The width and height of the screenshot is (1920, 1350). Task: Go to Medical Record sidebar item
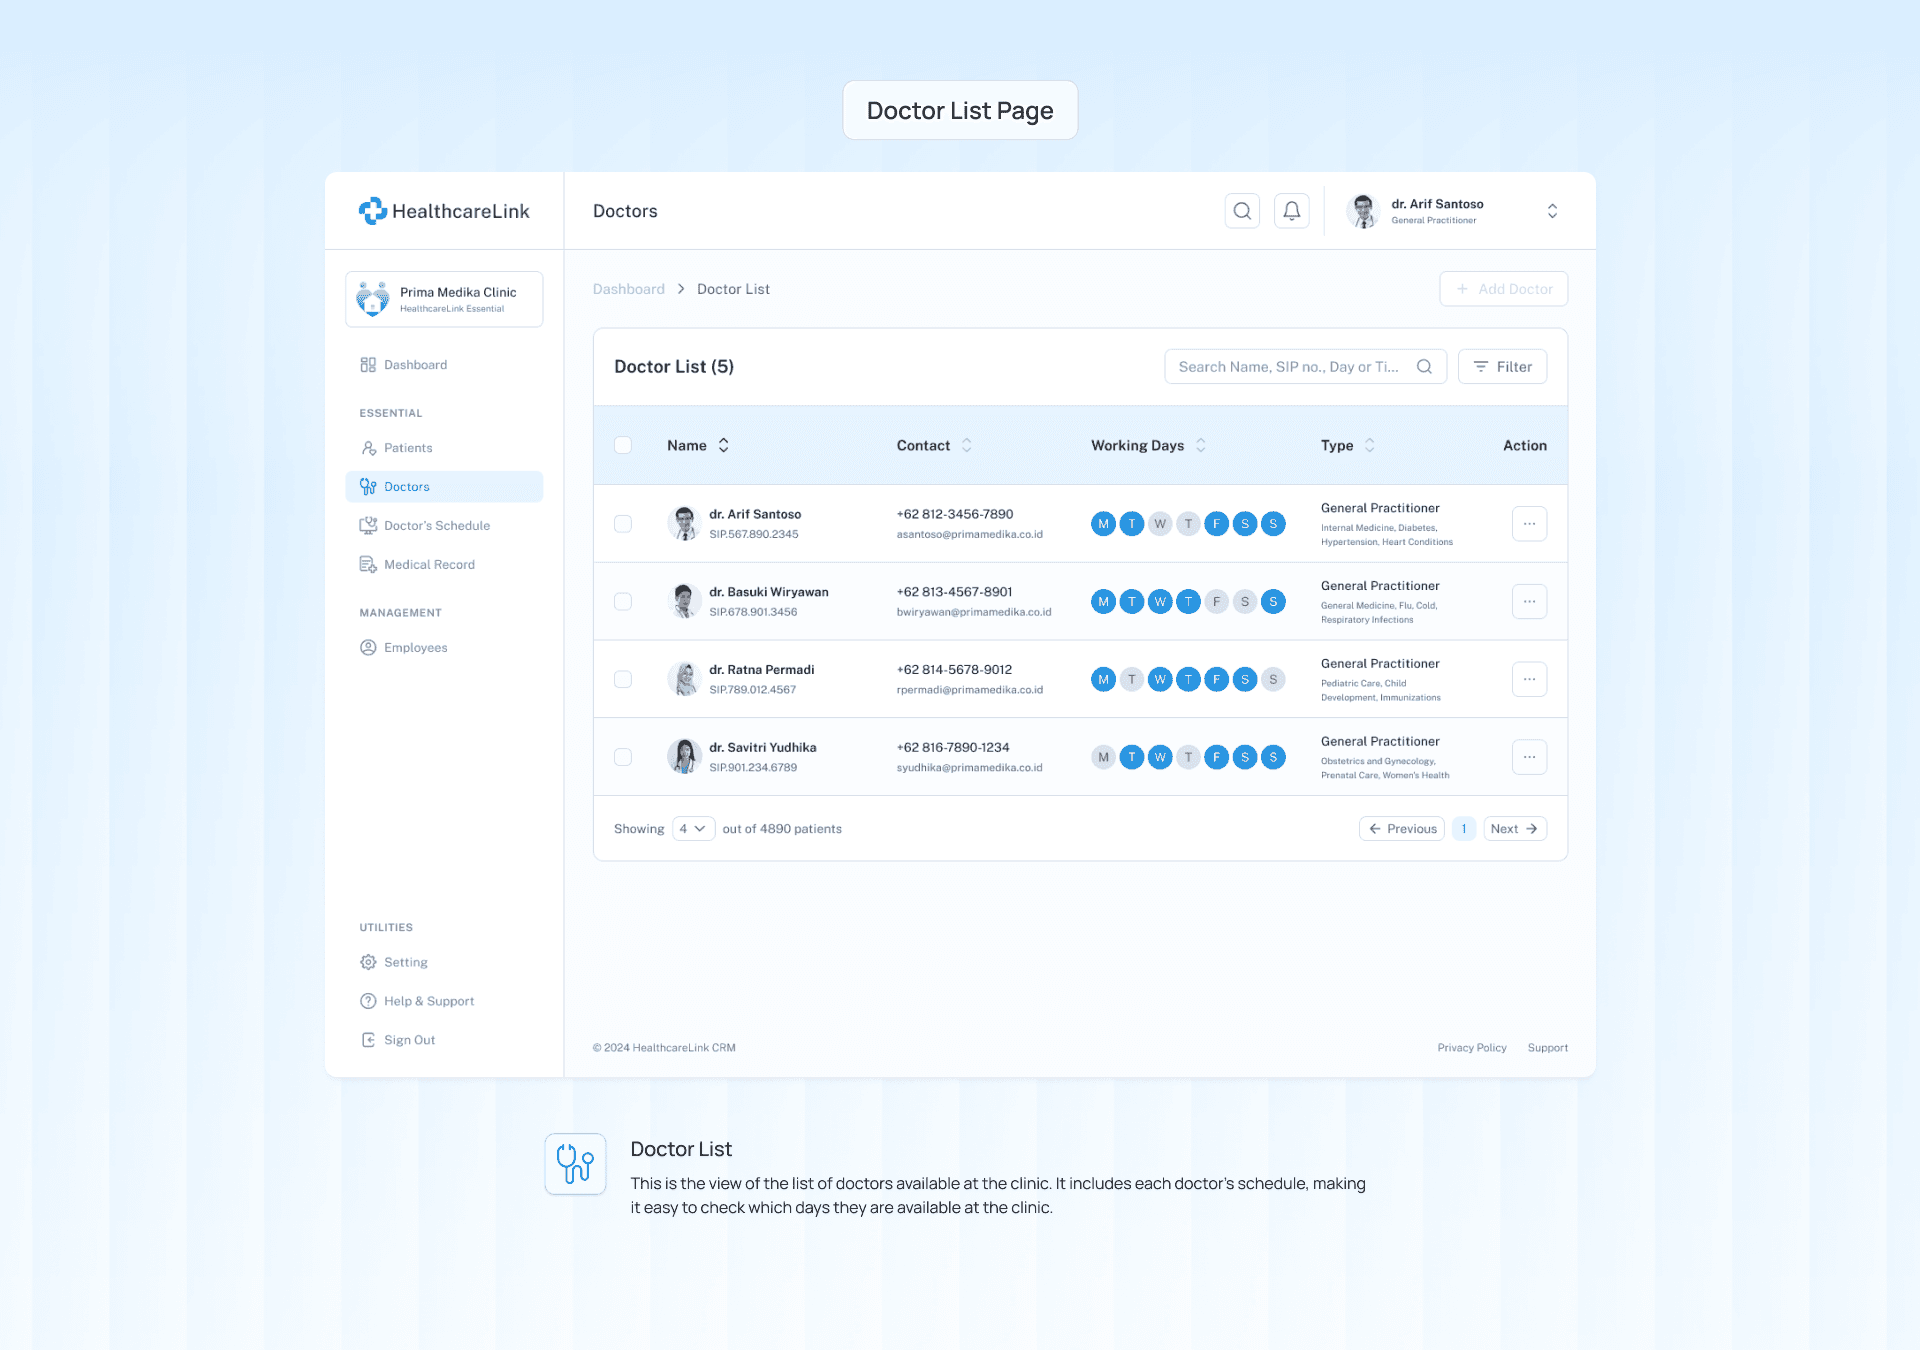pos(429,565)
